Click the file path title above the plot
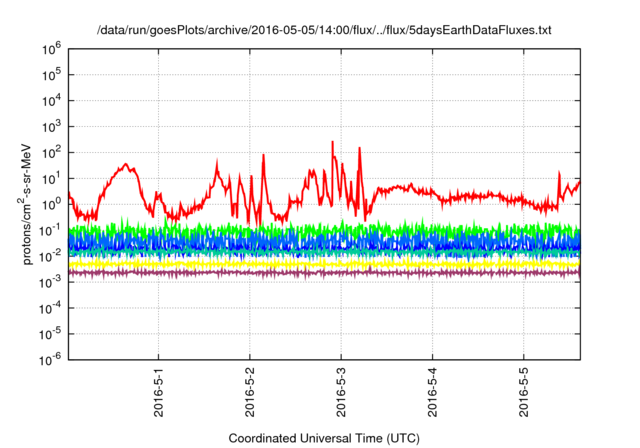Screen dimensions: 640x448 324,30
